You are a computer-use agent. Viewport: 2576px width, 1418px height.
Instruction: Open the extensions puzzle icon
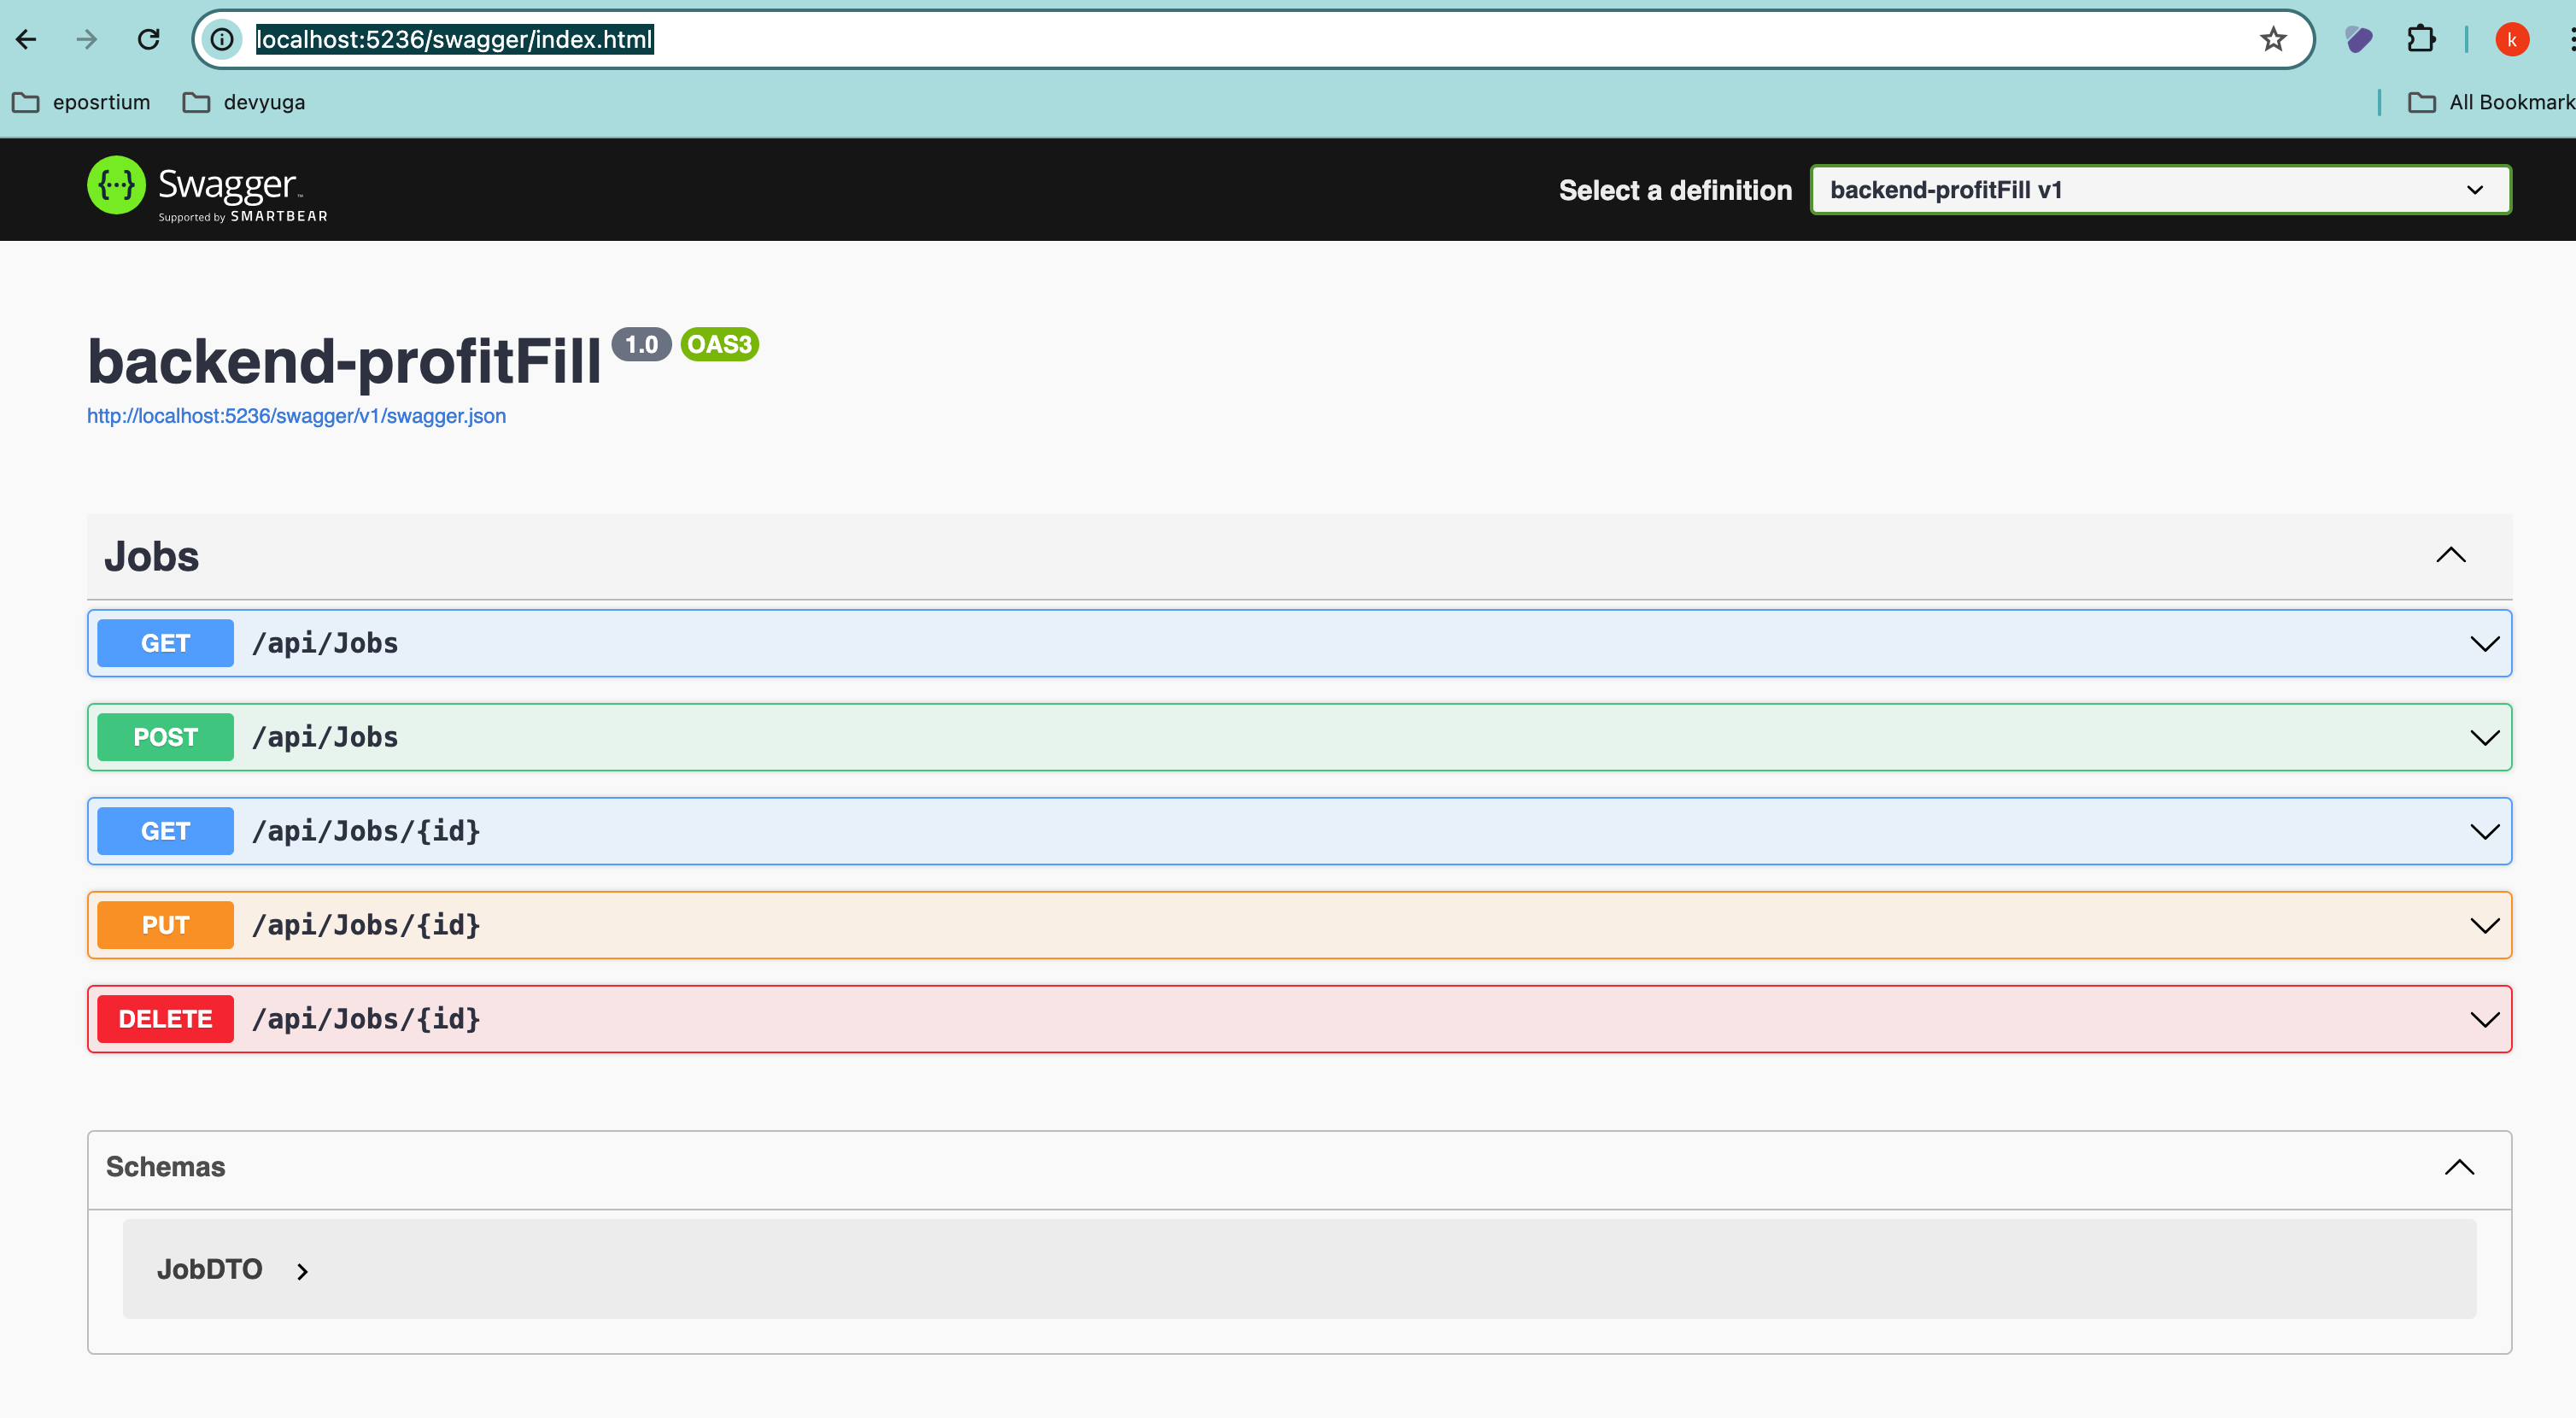click(2421, 39)
